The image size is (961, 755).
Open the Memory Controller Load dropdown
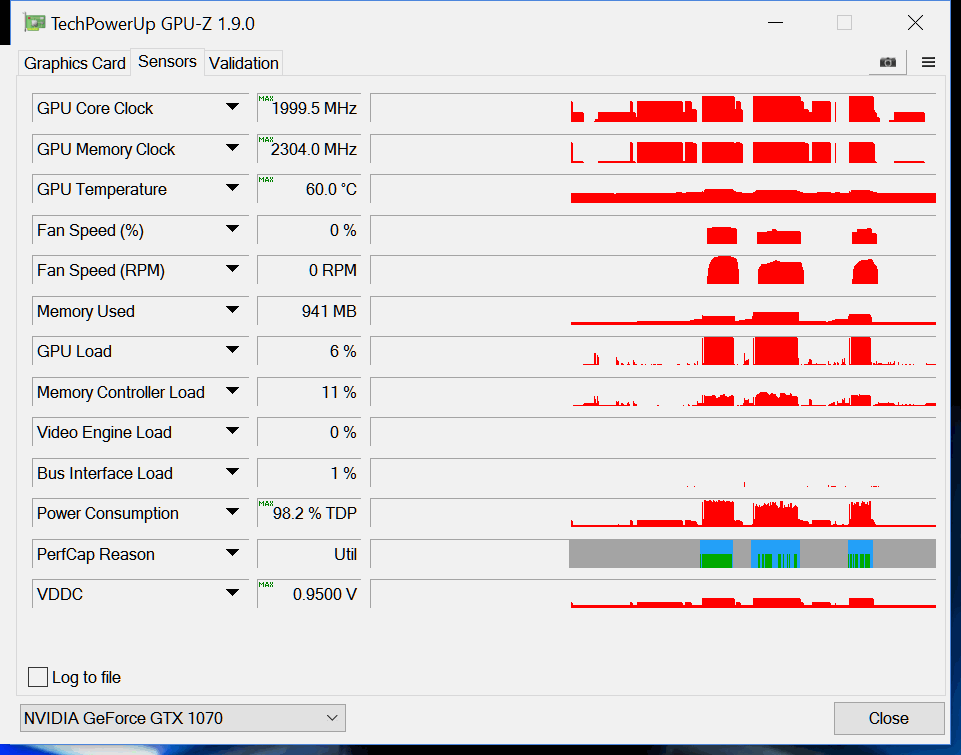232,392
